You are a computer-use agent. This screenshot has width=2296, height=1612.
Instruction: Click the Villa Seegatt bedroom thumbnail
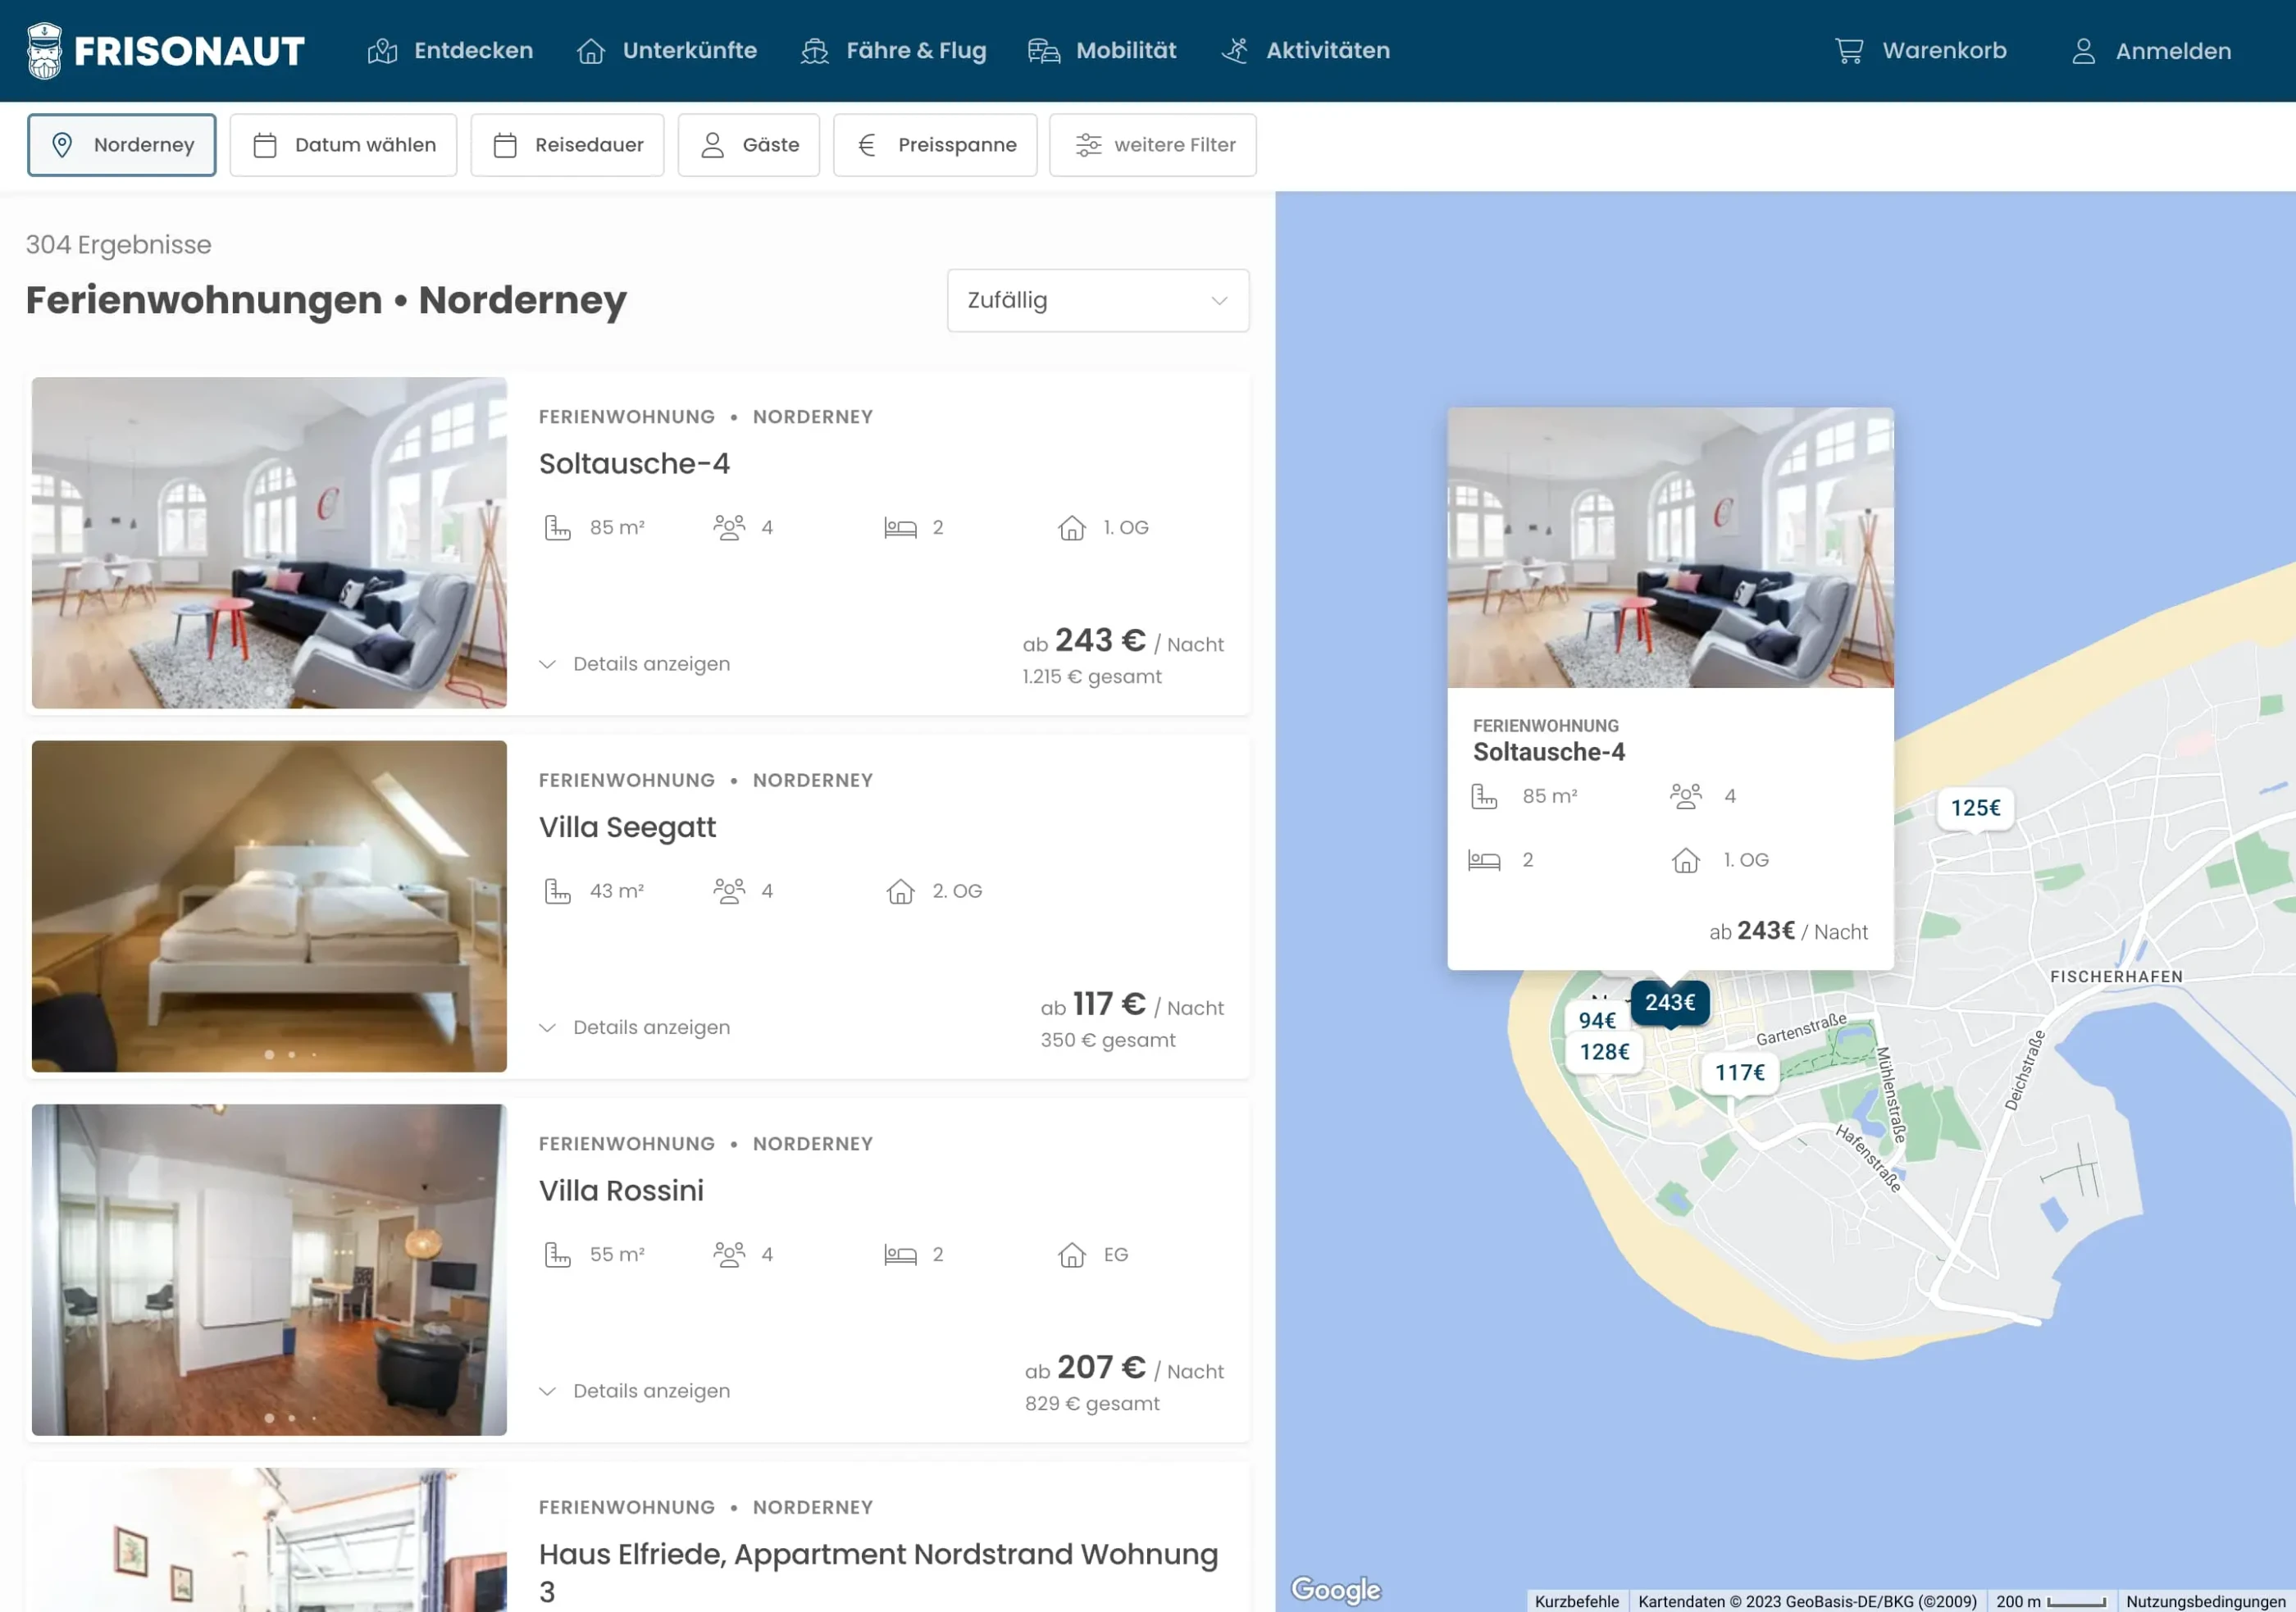pyautogui.click(x=269, y=906)
